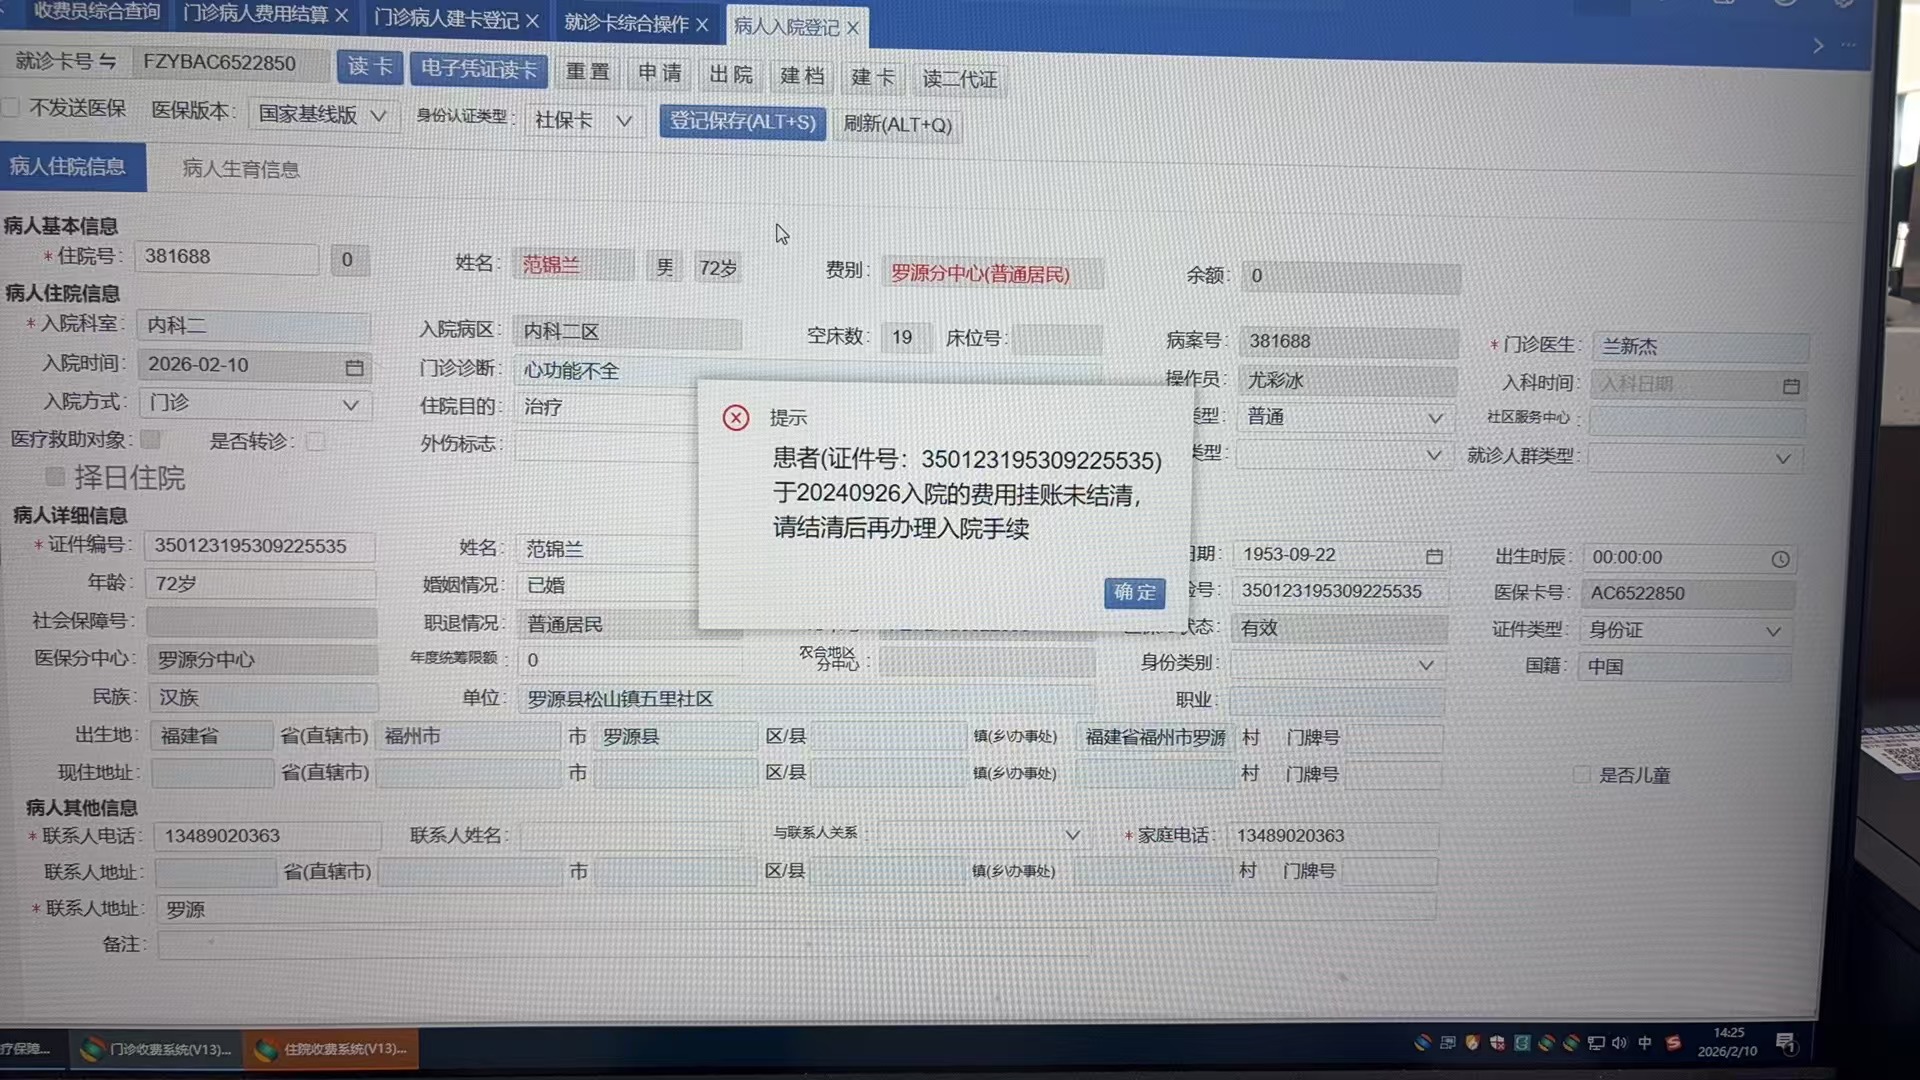This screenshot has height=1080, width=1920.
Task: Open the 入科时间 calendar icon
Action: click(x=1791, y=385)
